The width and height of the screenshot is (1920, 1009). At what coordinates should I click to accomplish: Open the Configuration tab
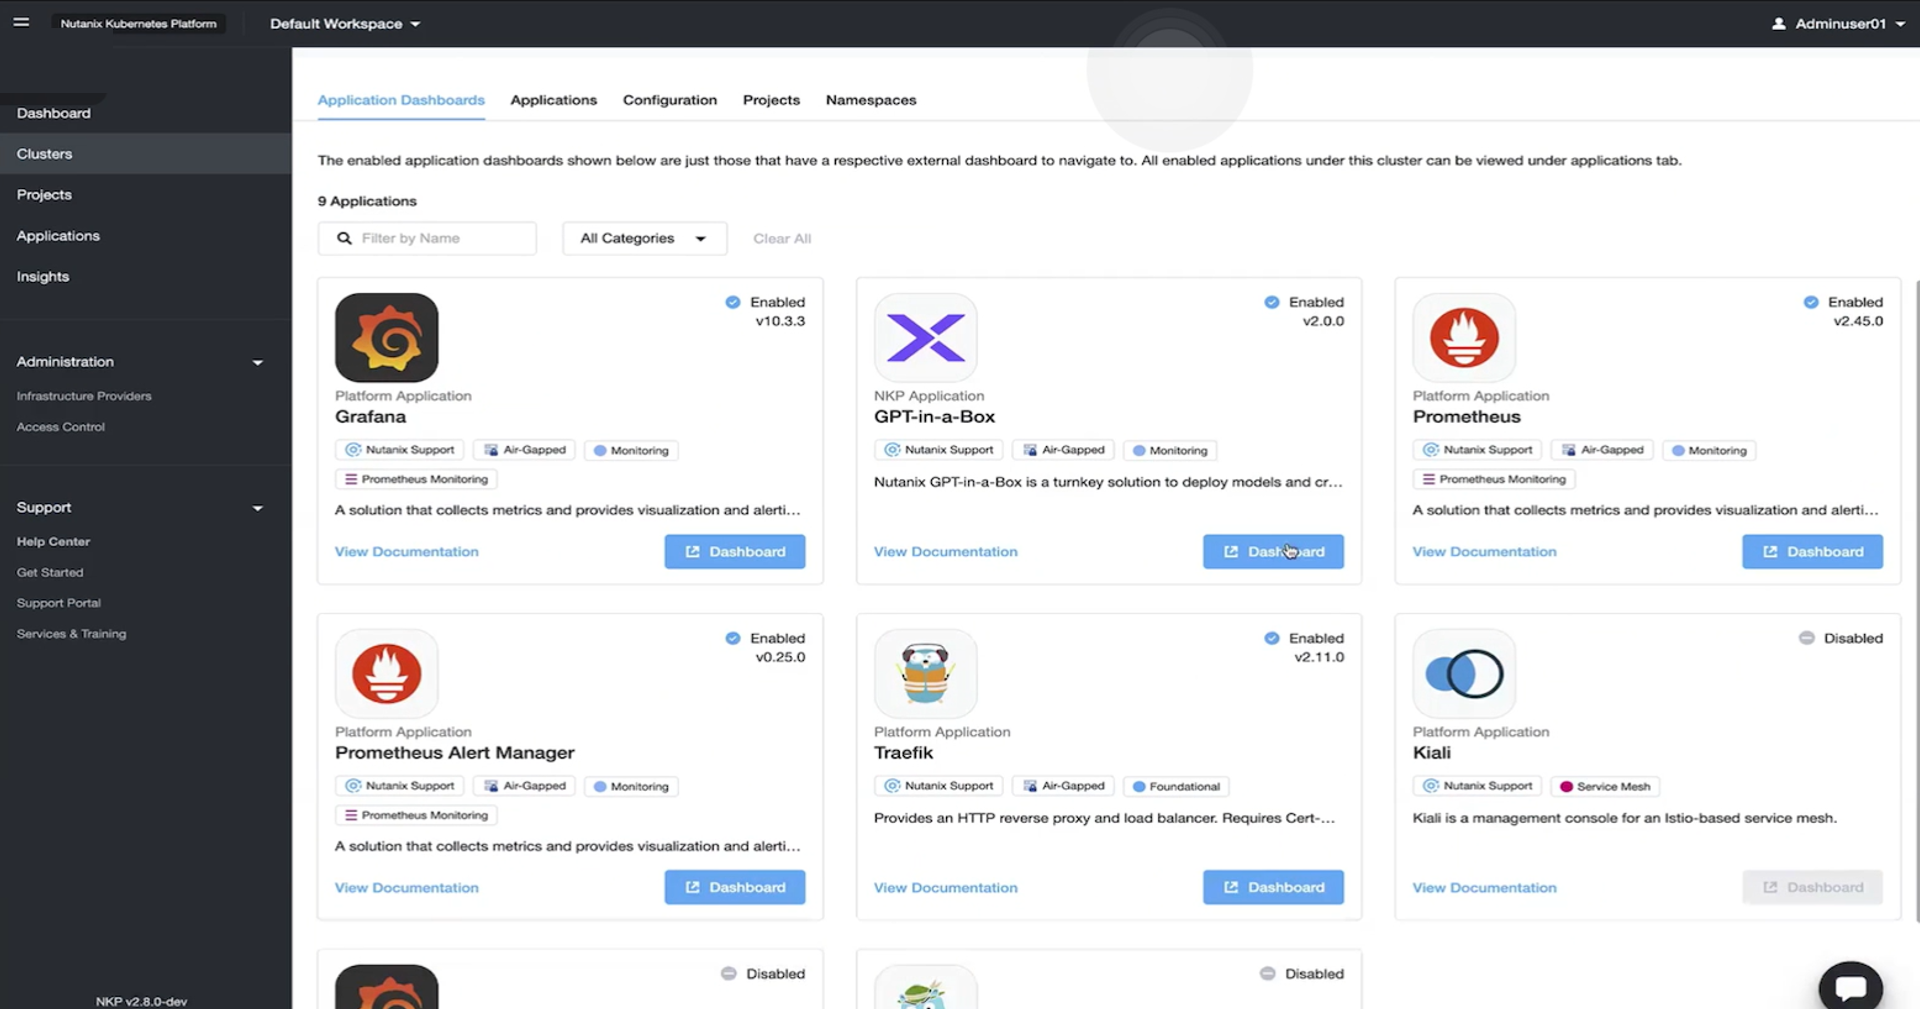click(x=670, y=100)
